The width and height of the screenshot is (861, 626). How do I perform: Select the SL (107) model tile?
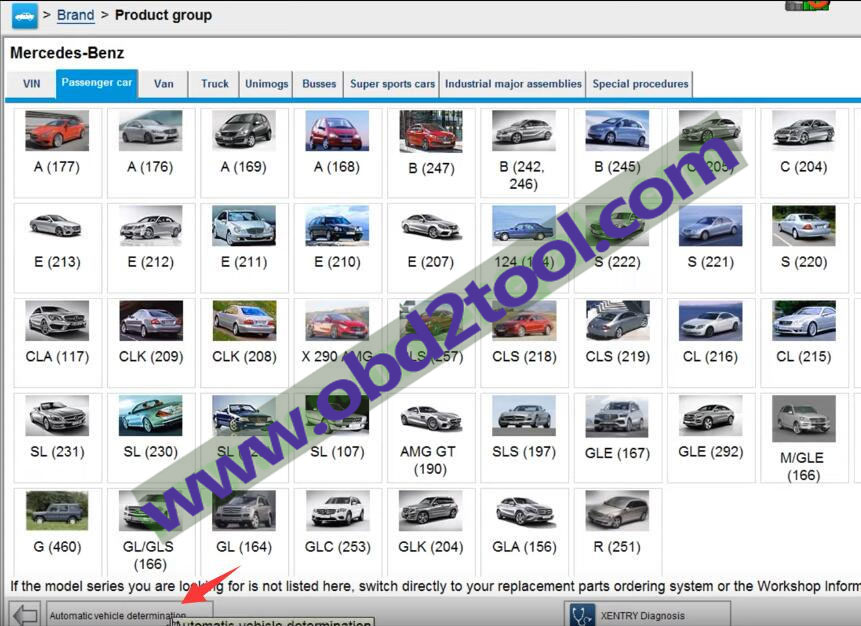(338, 438)
